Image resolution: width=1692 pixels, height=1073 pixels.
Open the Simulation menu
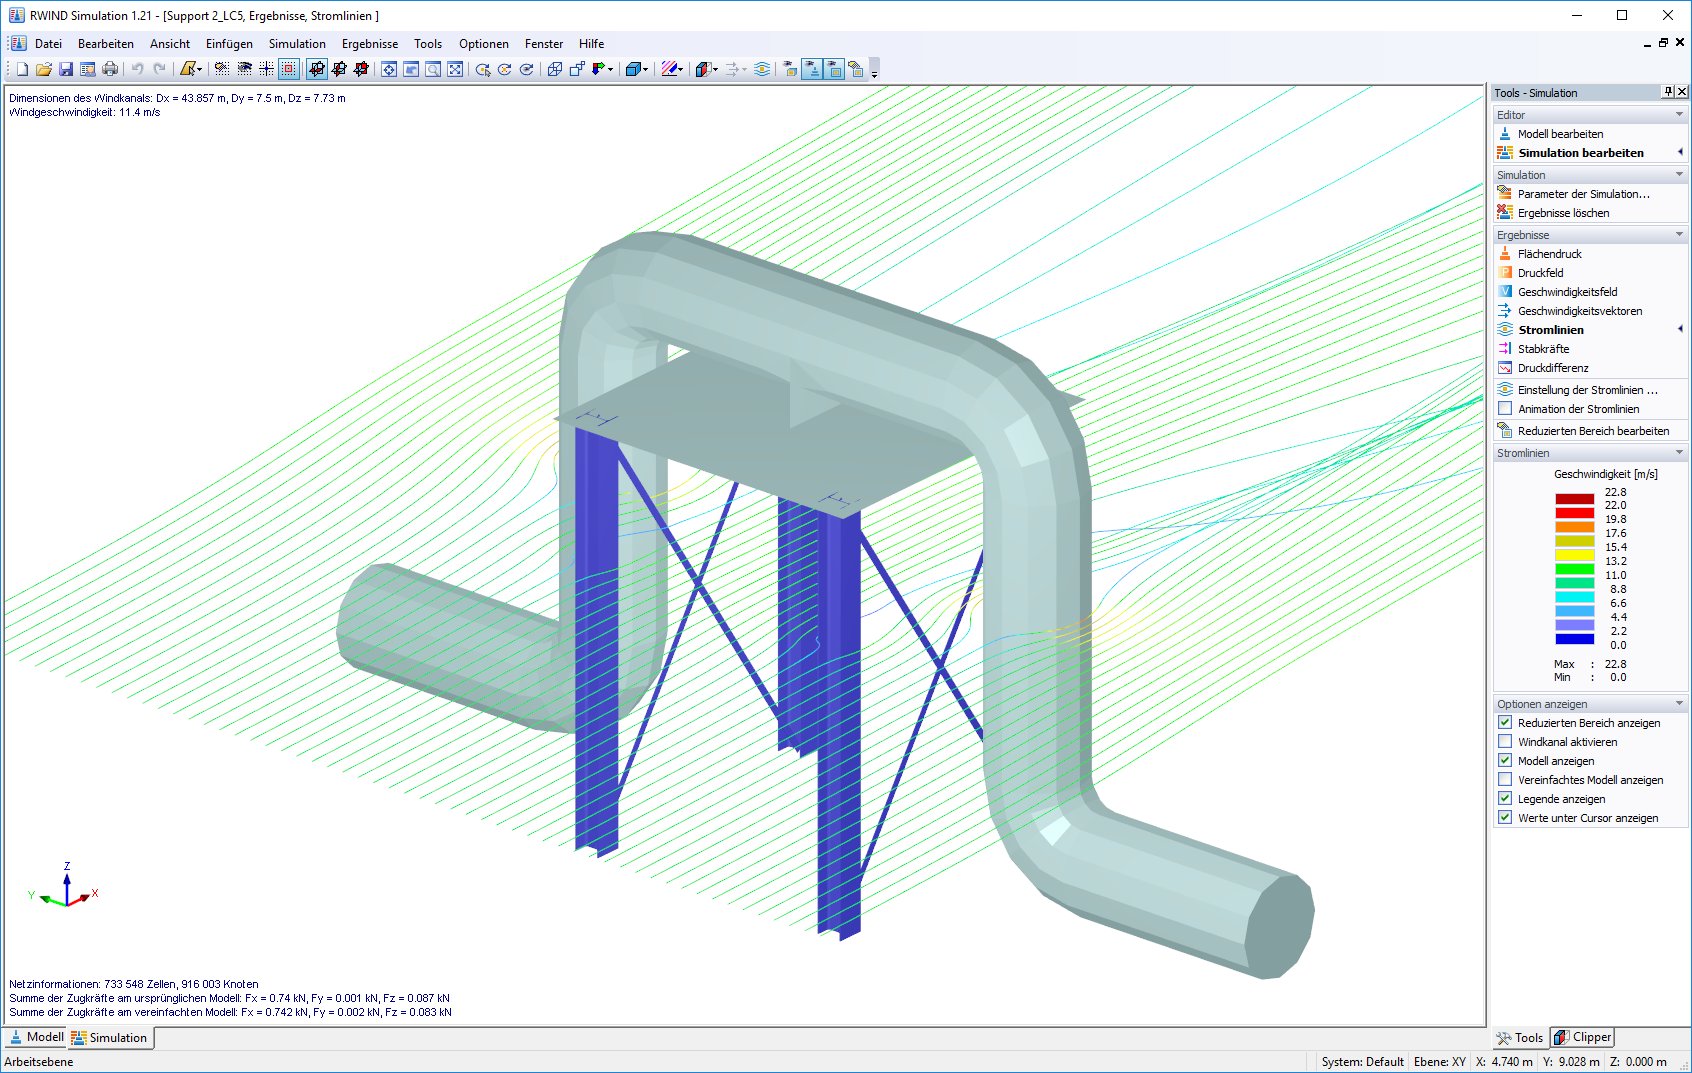297,43
